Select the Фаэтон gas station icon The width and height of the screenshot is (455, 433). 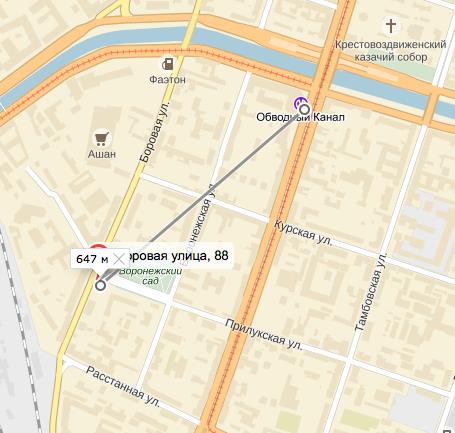(x=167, y=64)
